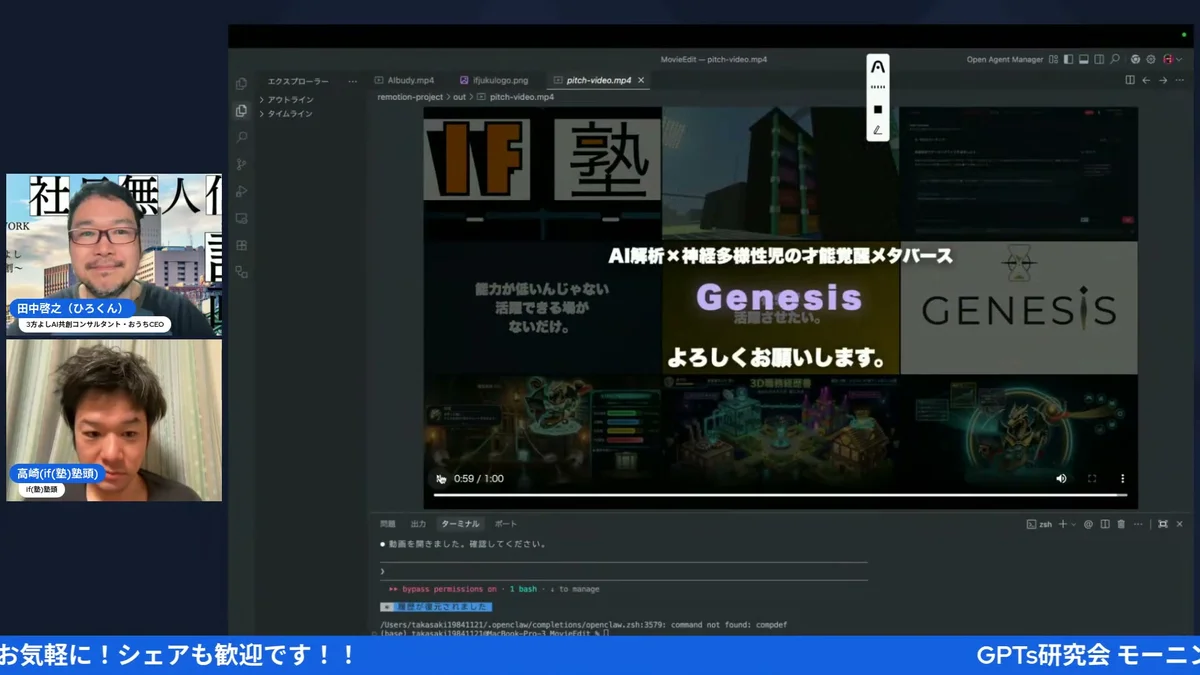This screenshot has width=1200, height=675.
Task: Click the Explorer icon in the activity bar
Action: (241, 111)
